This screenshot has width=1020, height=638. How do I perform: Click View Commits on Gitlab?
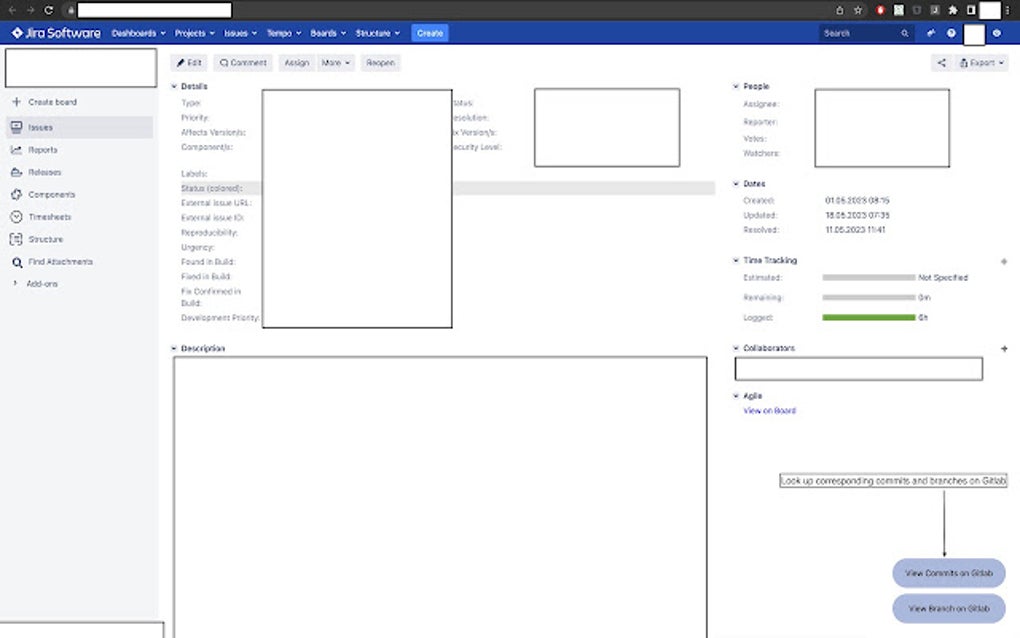(948, 573)
